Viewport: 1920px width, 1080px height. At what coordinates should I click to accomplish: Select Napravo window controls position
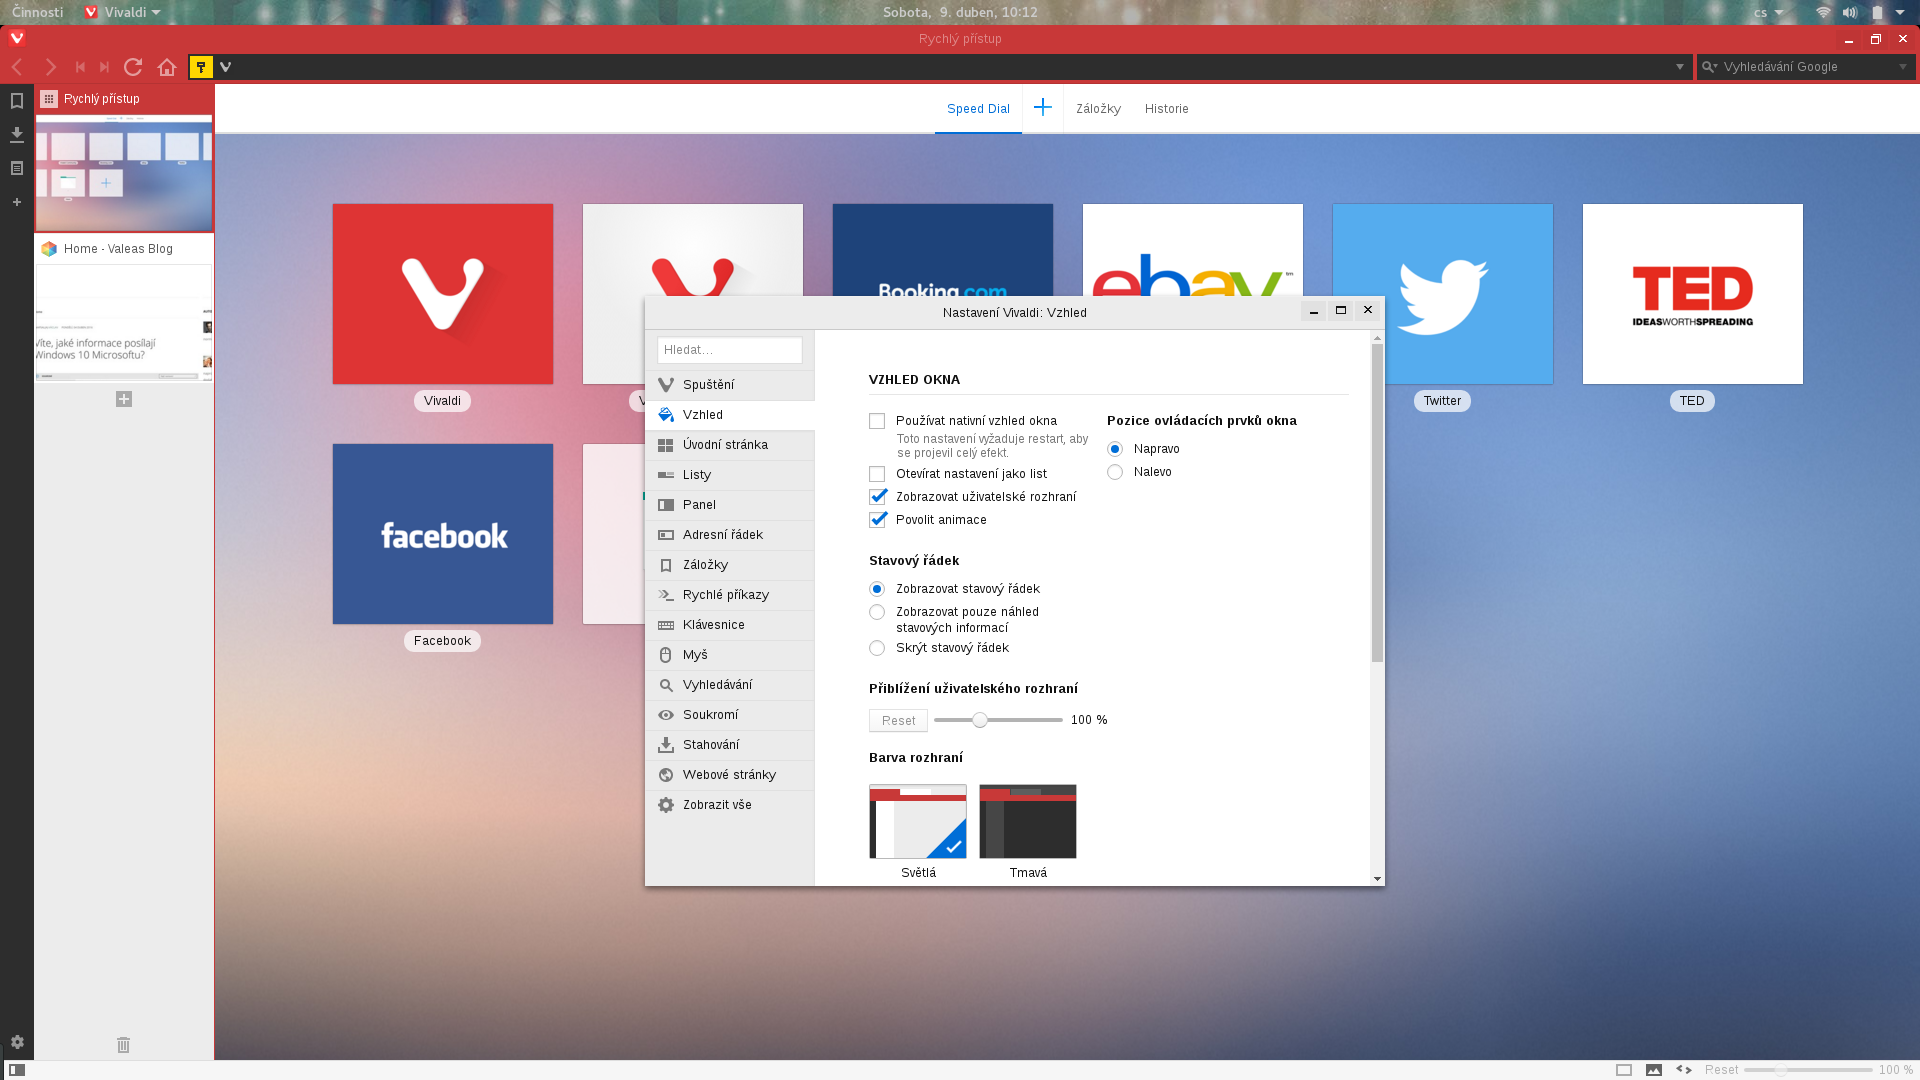click(x=1115, y=449)
